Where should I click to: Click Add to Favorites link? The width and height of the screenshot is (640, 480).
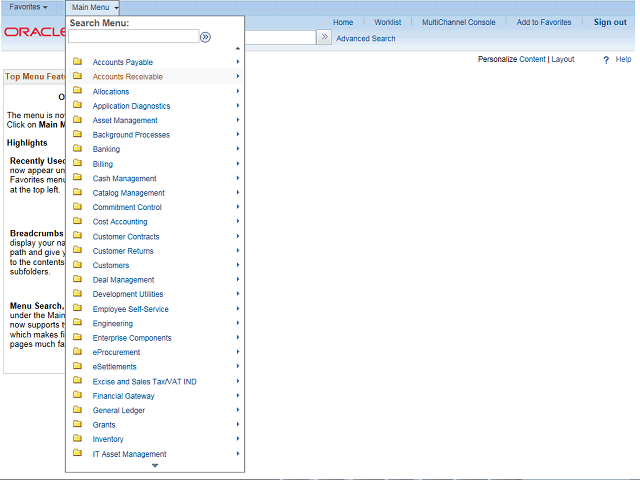[544, 22]
